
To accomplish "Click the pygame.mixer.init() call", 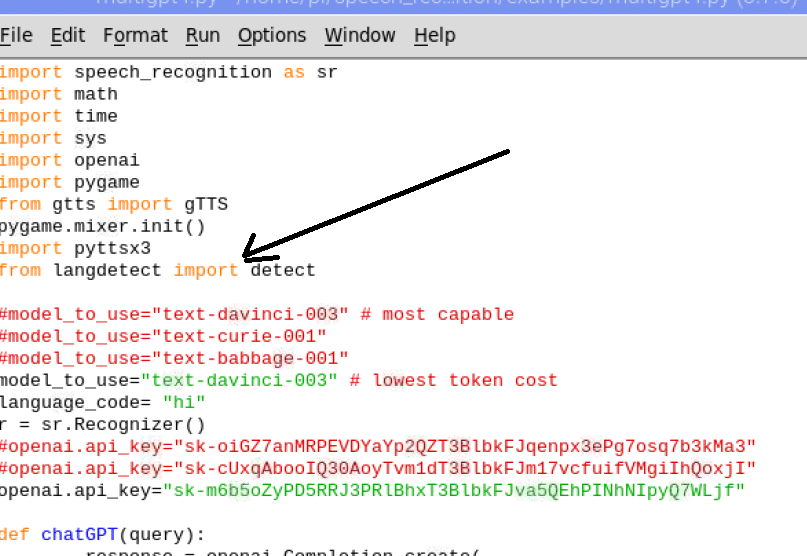I will pyautogui.click(x=102, y=226).
